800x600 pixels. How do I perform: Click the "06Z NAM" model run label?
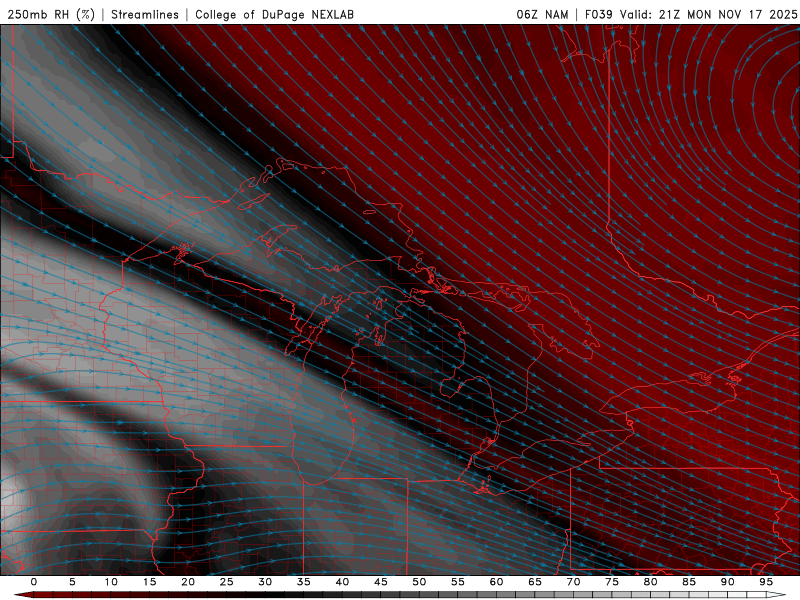(542, 14)
